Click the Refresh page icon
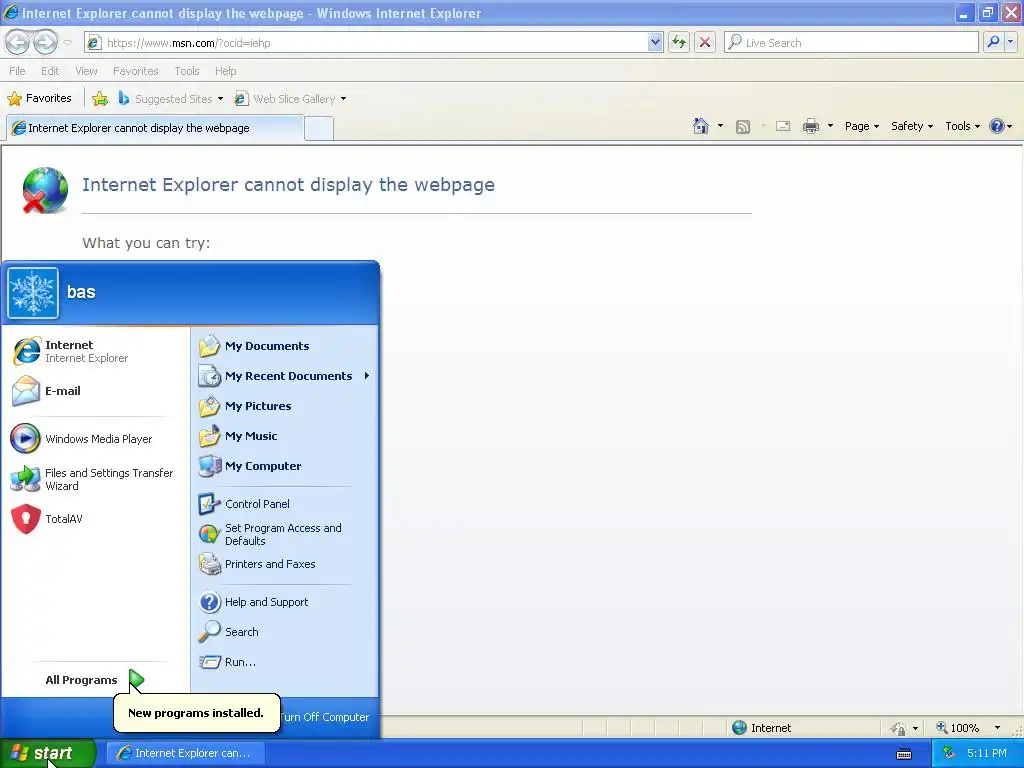The image size is (1024, 768). tap(679, 42)
